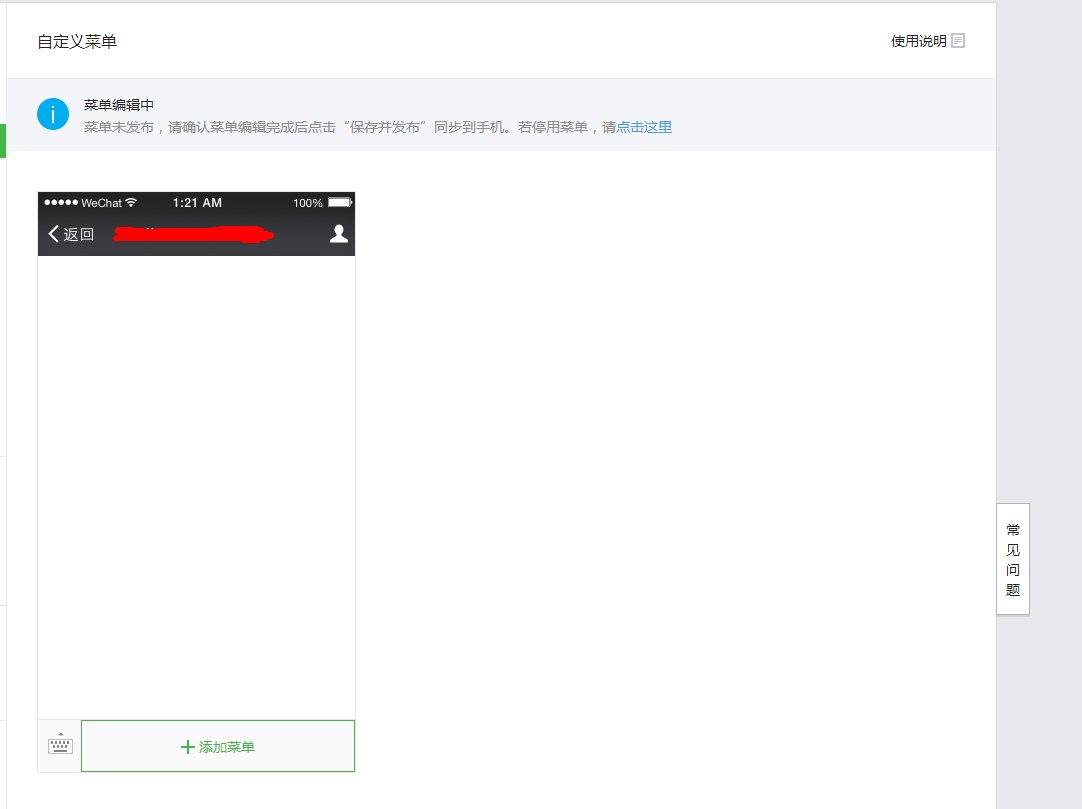The width and height of the screenshot is (1082, 809).
Task: Tap the contact person icon in the phone preview
Action: (x=338, y=233)
